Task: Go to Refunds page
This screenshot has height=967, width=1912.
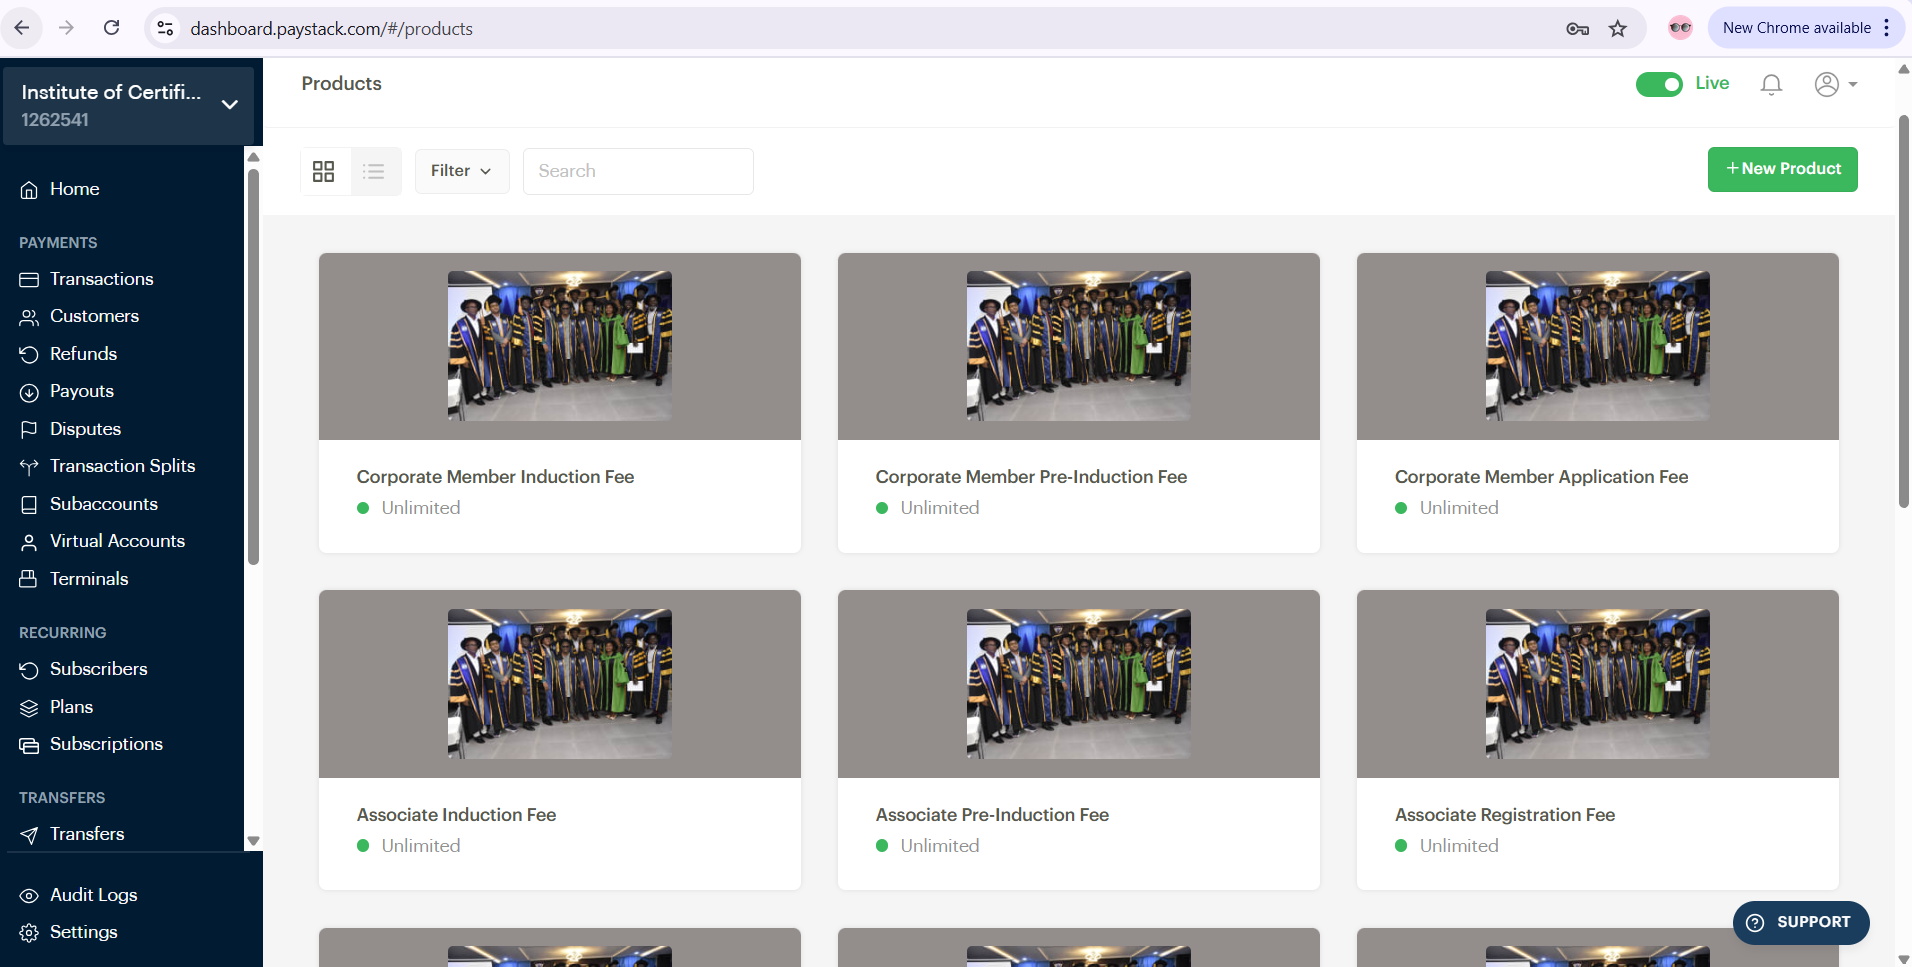Action: [x=84, y=354]
